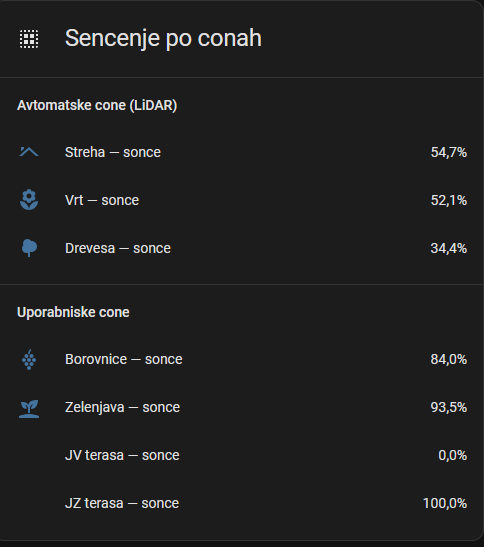Image resolution: width=484 pixels, height=547 pixels.
Task: Click the 34,4% Drevesa reading
Action: [448, 249]
